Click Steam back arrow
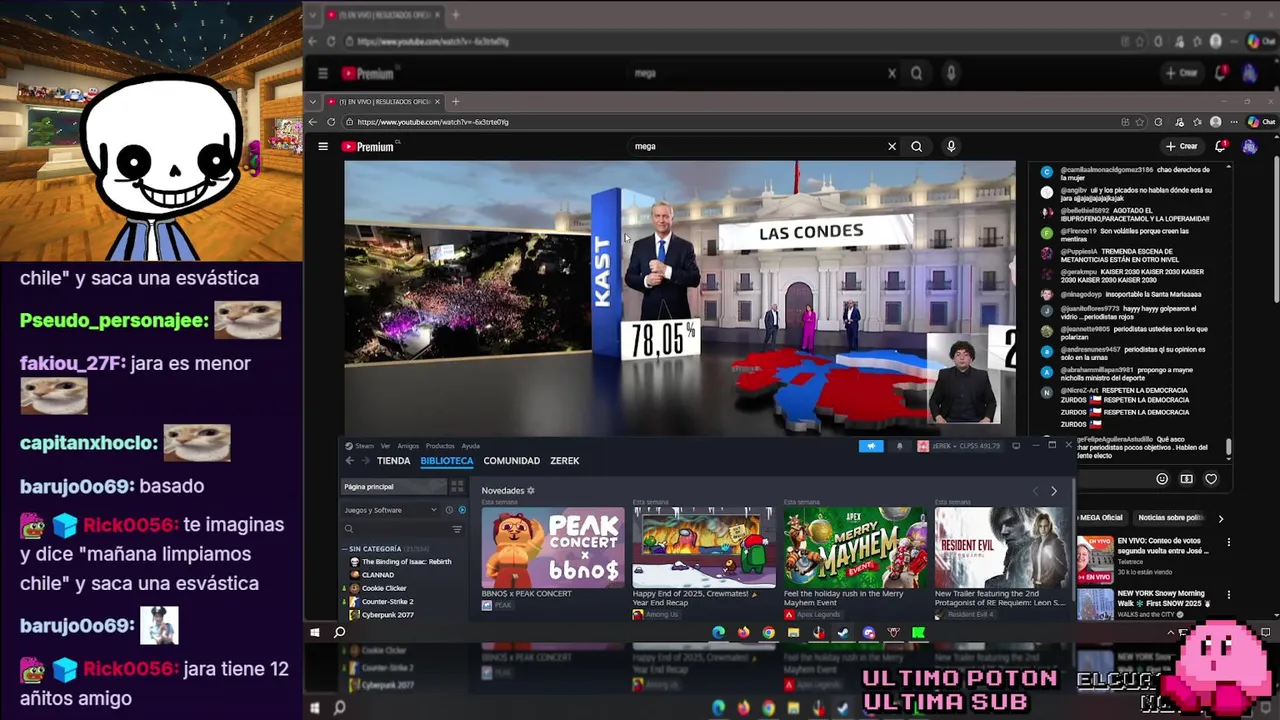Screen dimensions: 1280x720 pyautogui.click(x=350, y=461)
